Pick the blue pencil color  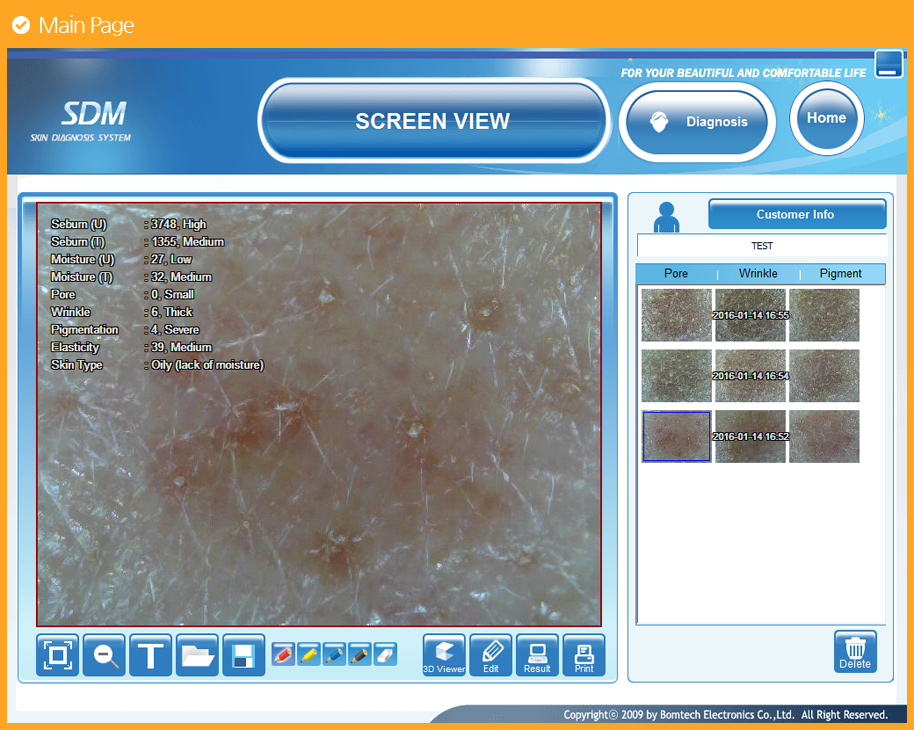tap(334, 655)
